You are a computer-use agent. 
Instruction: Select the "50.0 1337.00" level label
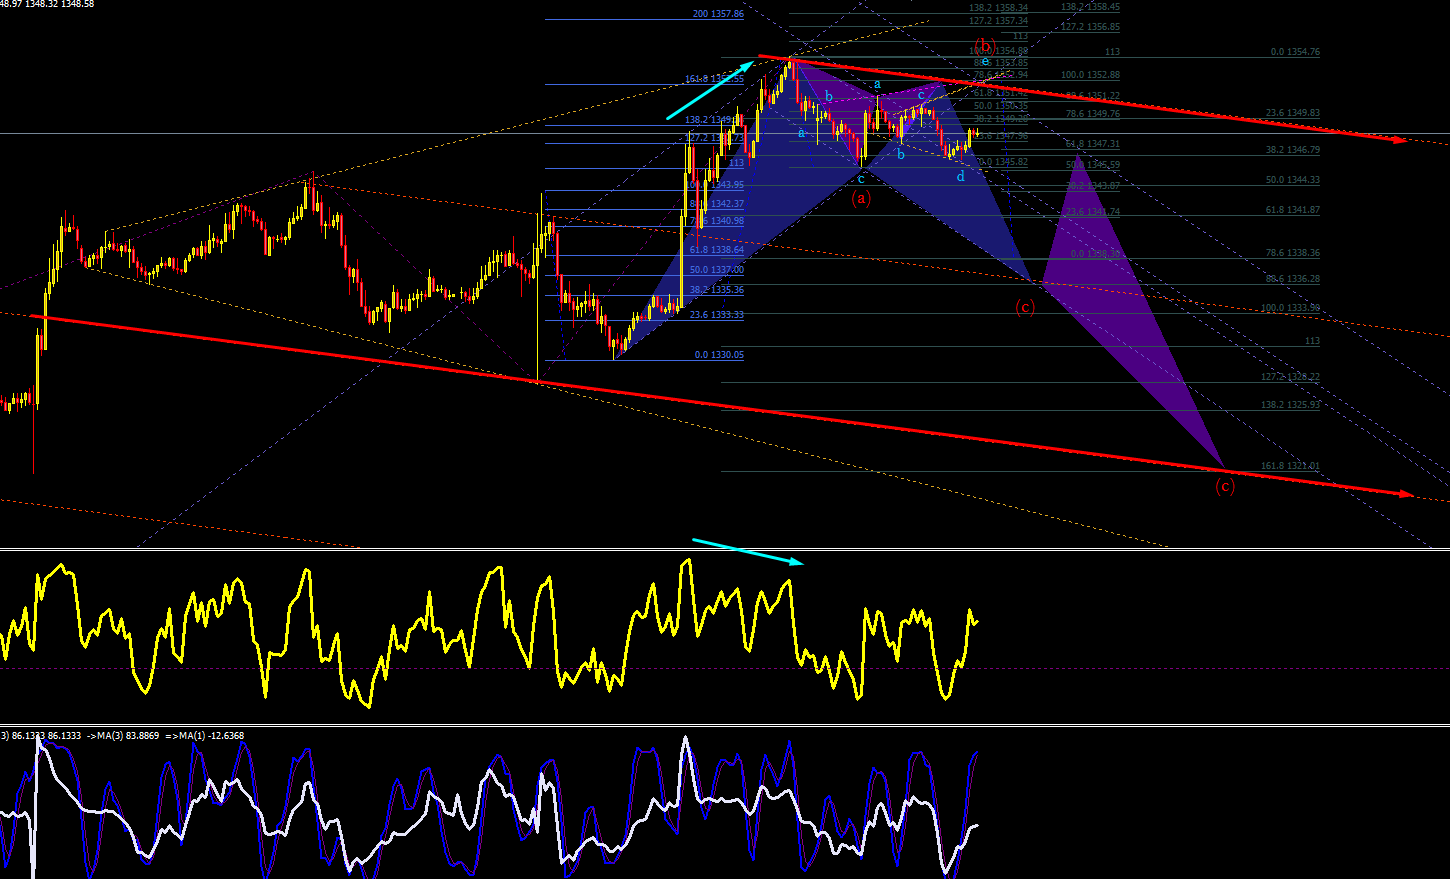click(x=716, y=270)
